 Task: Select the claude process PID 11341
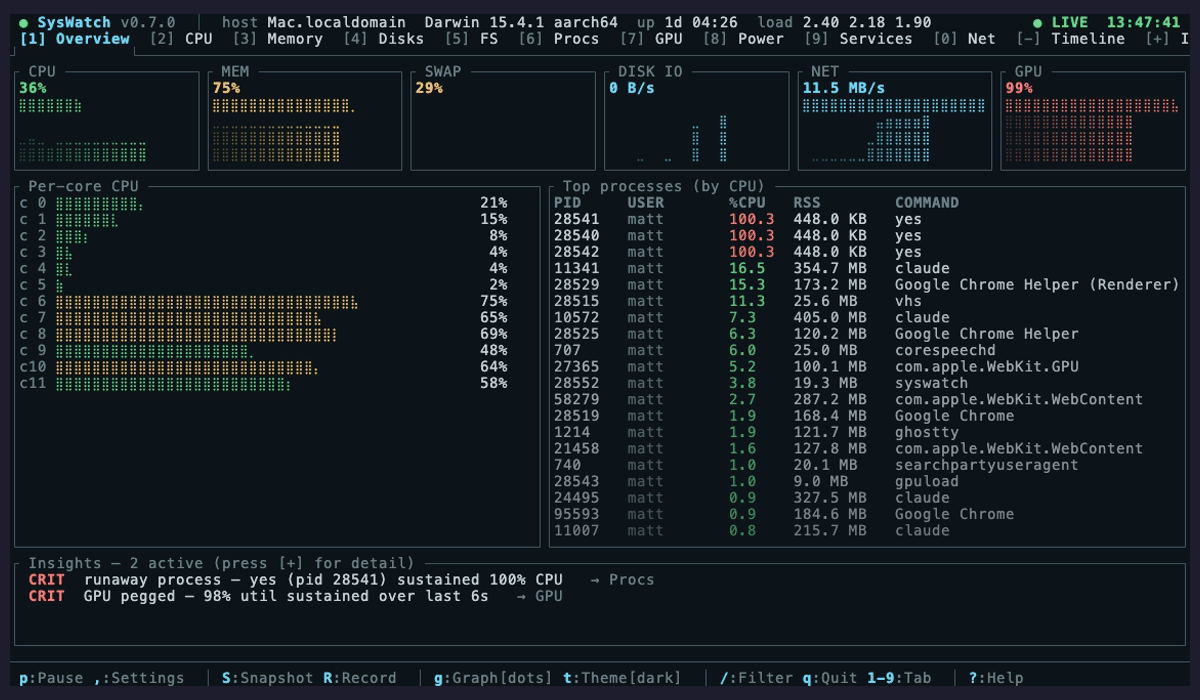point(866,268)
